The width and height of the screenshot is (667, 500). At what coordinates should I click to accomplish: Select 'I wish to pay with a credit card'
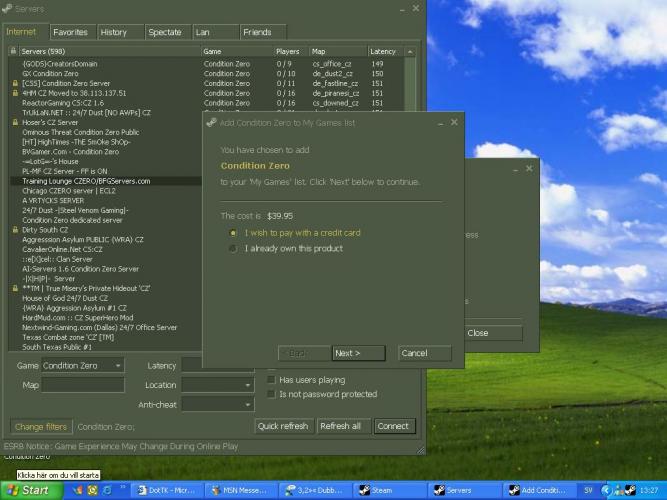pos(233,233)
